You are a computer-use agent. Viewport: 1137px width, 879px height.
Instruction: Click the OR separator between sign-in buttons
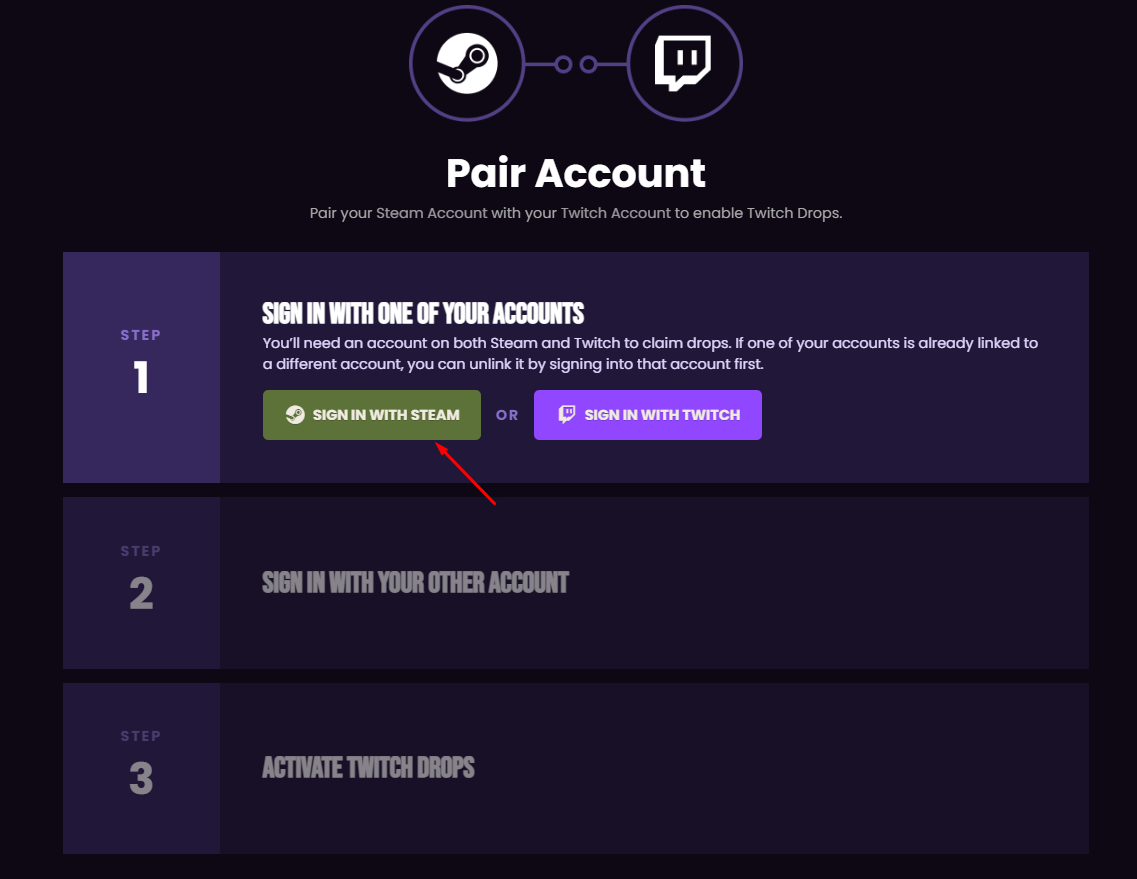(507, 415)
